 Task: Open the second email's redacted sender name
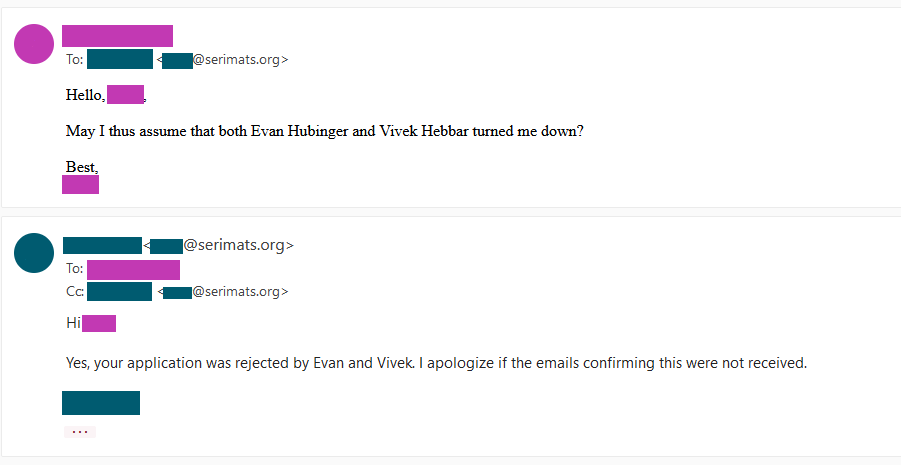coord(102,245)
